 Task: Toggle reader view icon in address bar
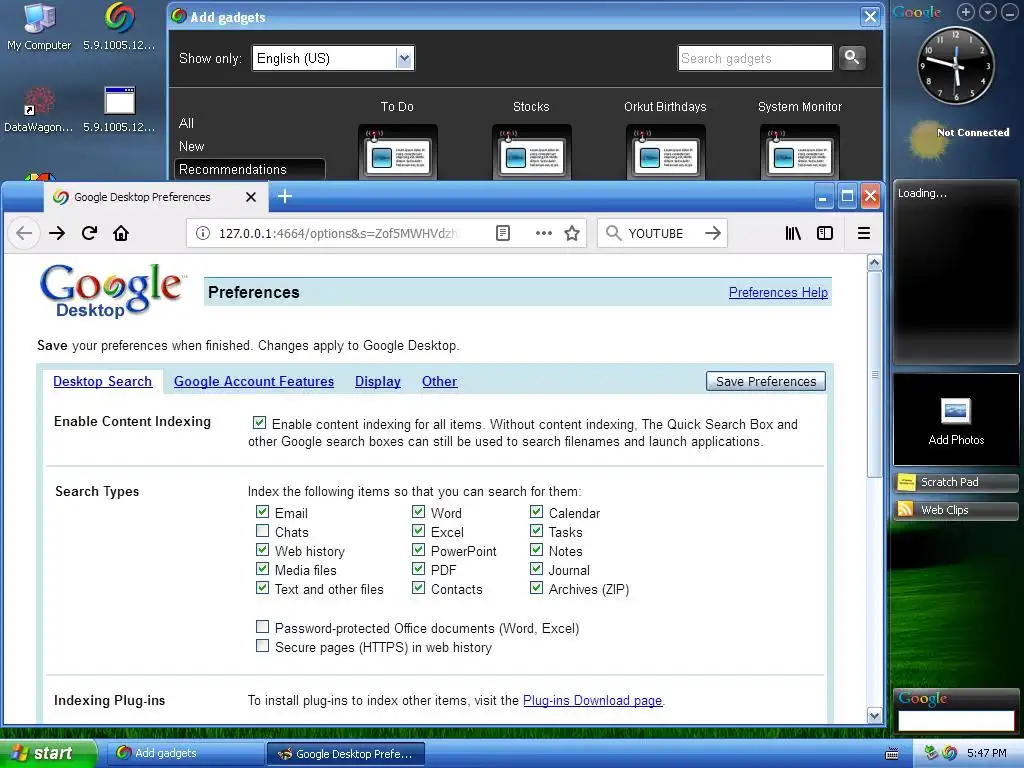click(x=503, y=233)
